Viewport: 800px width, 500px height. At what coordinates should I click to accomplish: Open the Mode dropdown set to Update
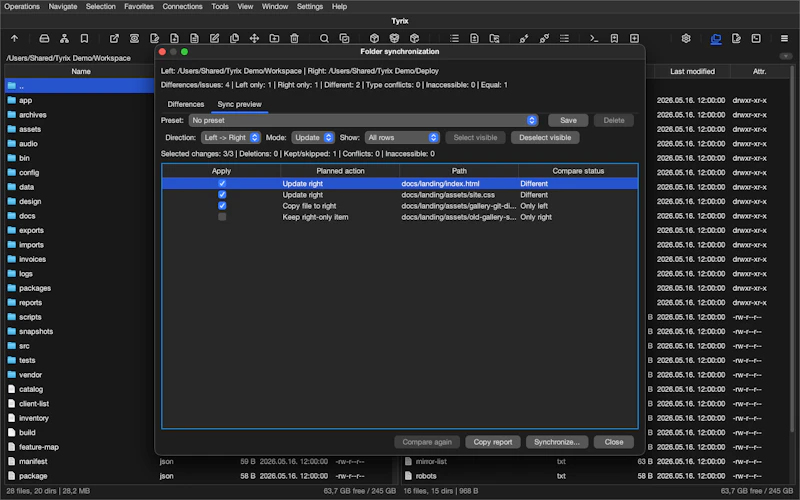[313, 138]
